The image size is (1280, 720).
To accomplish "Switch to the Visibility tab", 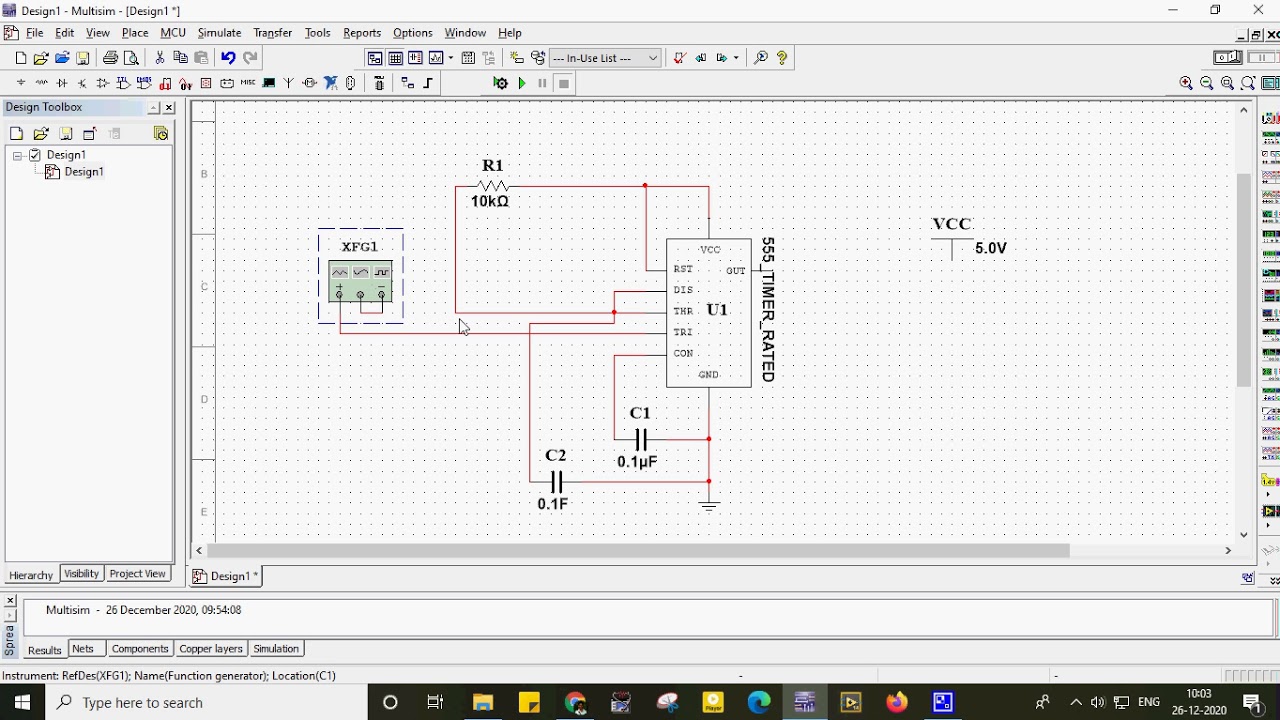I will click(x=81, y=574).
